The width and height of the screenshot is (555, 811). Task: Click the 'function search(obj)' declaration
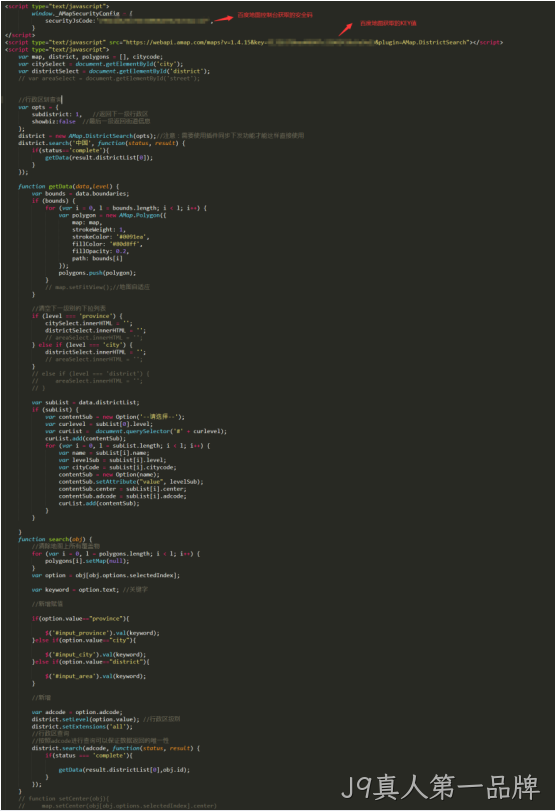55,539
